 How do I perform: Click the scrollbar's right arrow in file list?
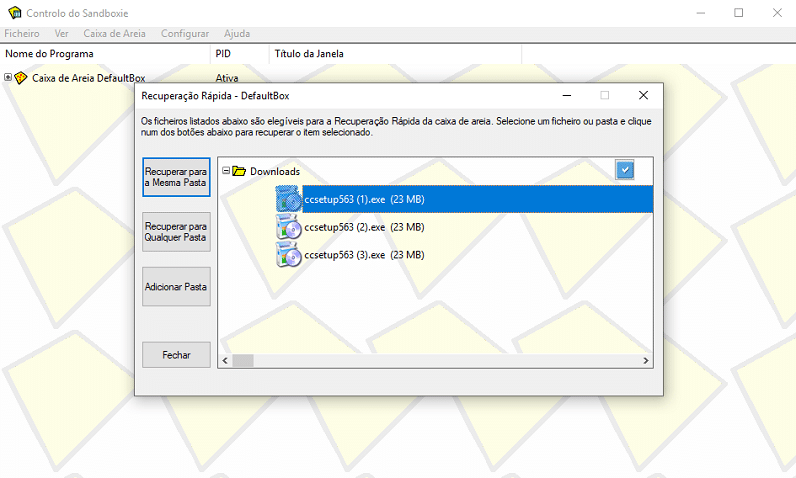coord(646,360)
